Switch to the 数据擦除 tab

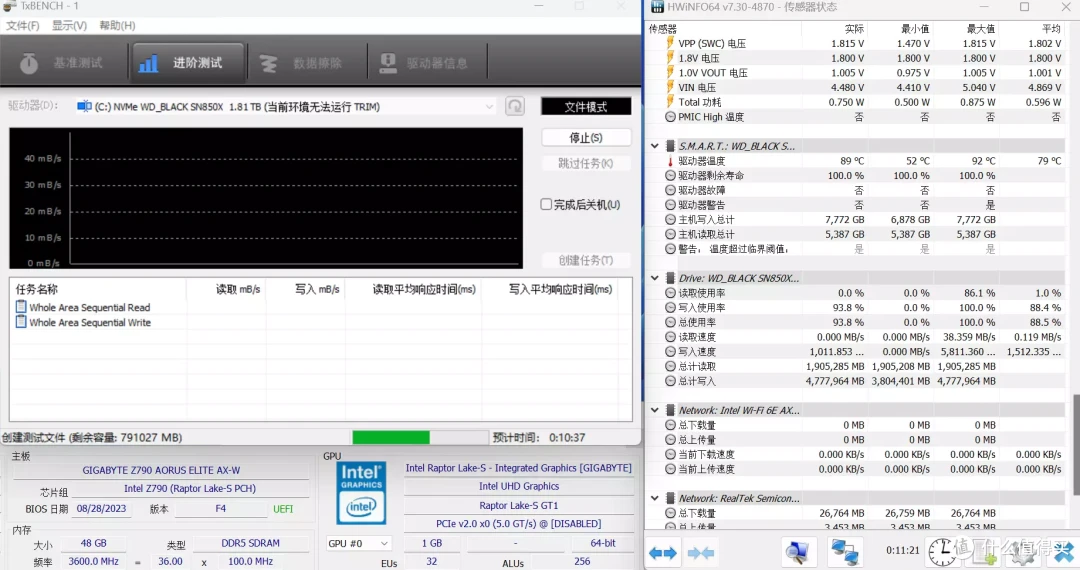point(305,63)
